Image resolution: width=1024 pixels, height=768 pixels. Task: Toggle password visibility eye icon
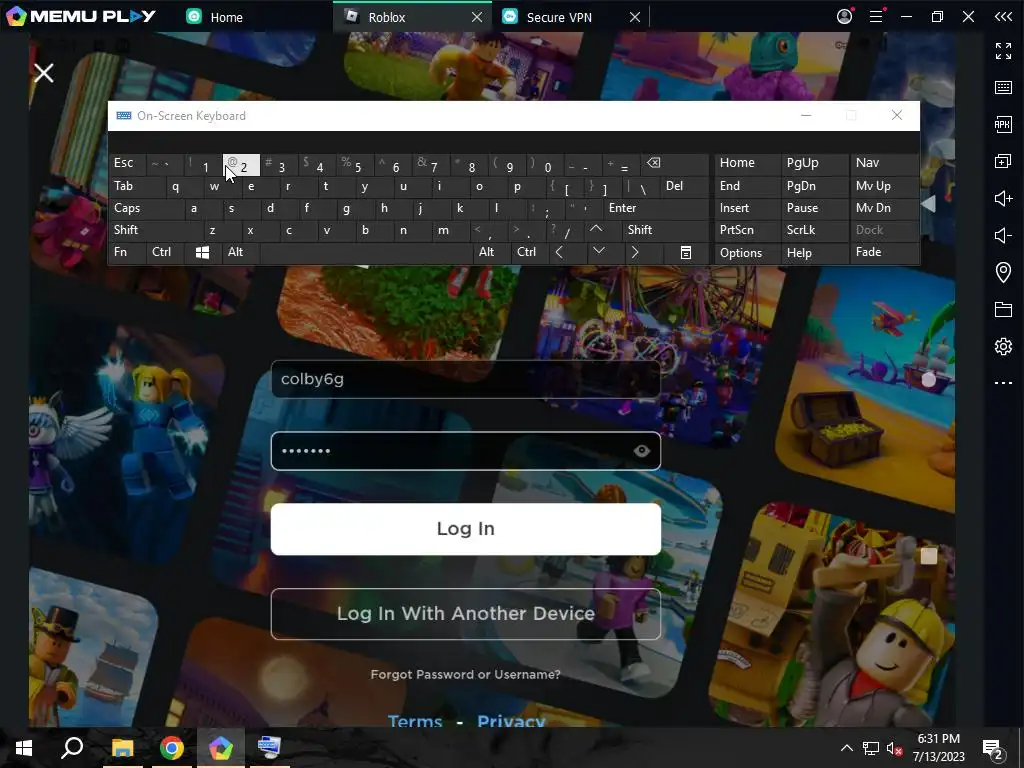[x=641, y=451]
